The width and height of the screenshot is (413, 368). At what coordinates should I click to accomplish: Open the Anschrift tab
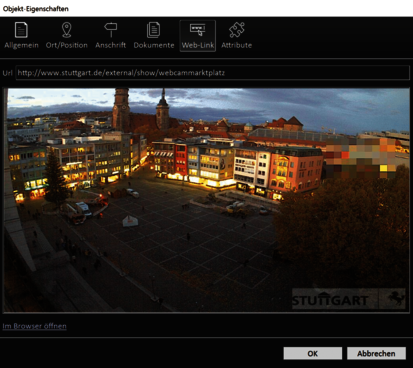pos(111,36)
